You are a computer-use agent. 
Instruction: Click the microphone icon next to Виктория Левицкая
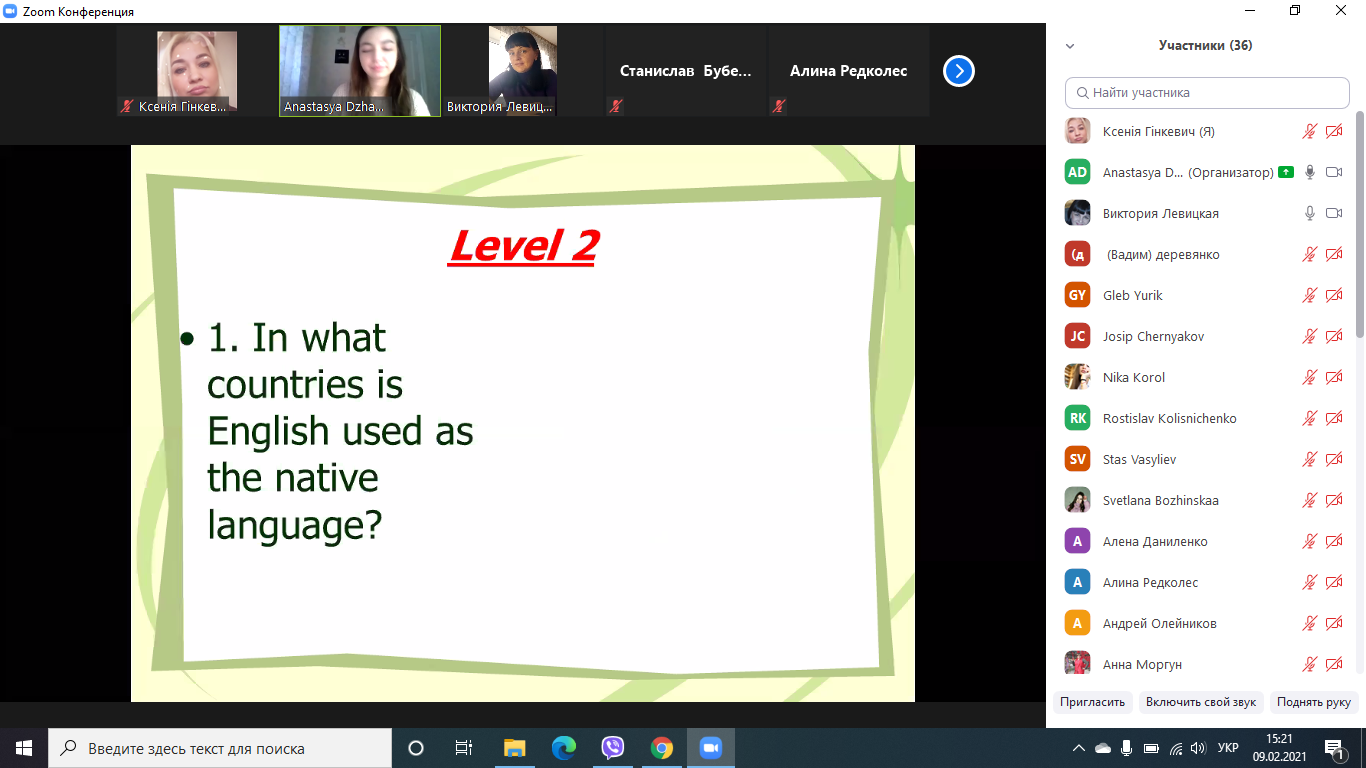pos(1310,213)
